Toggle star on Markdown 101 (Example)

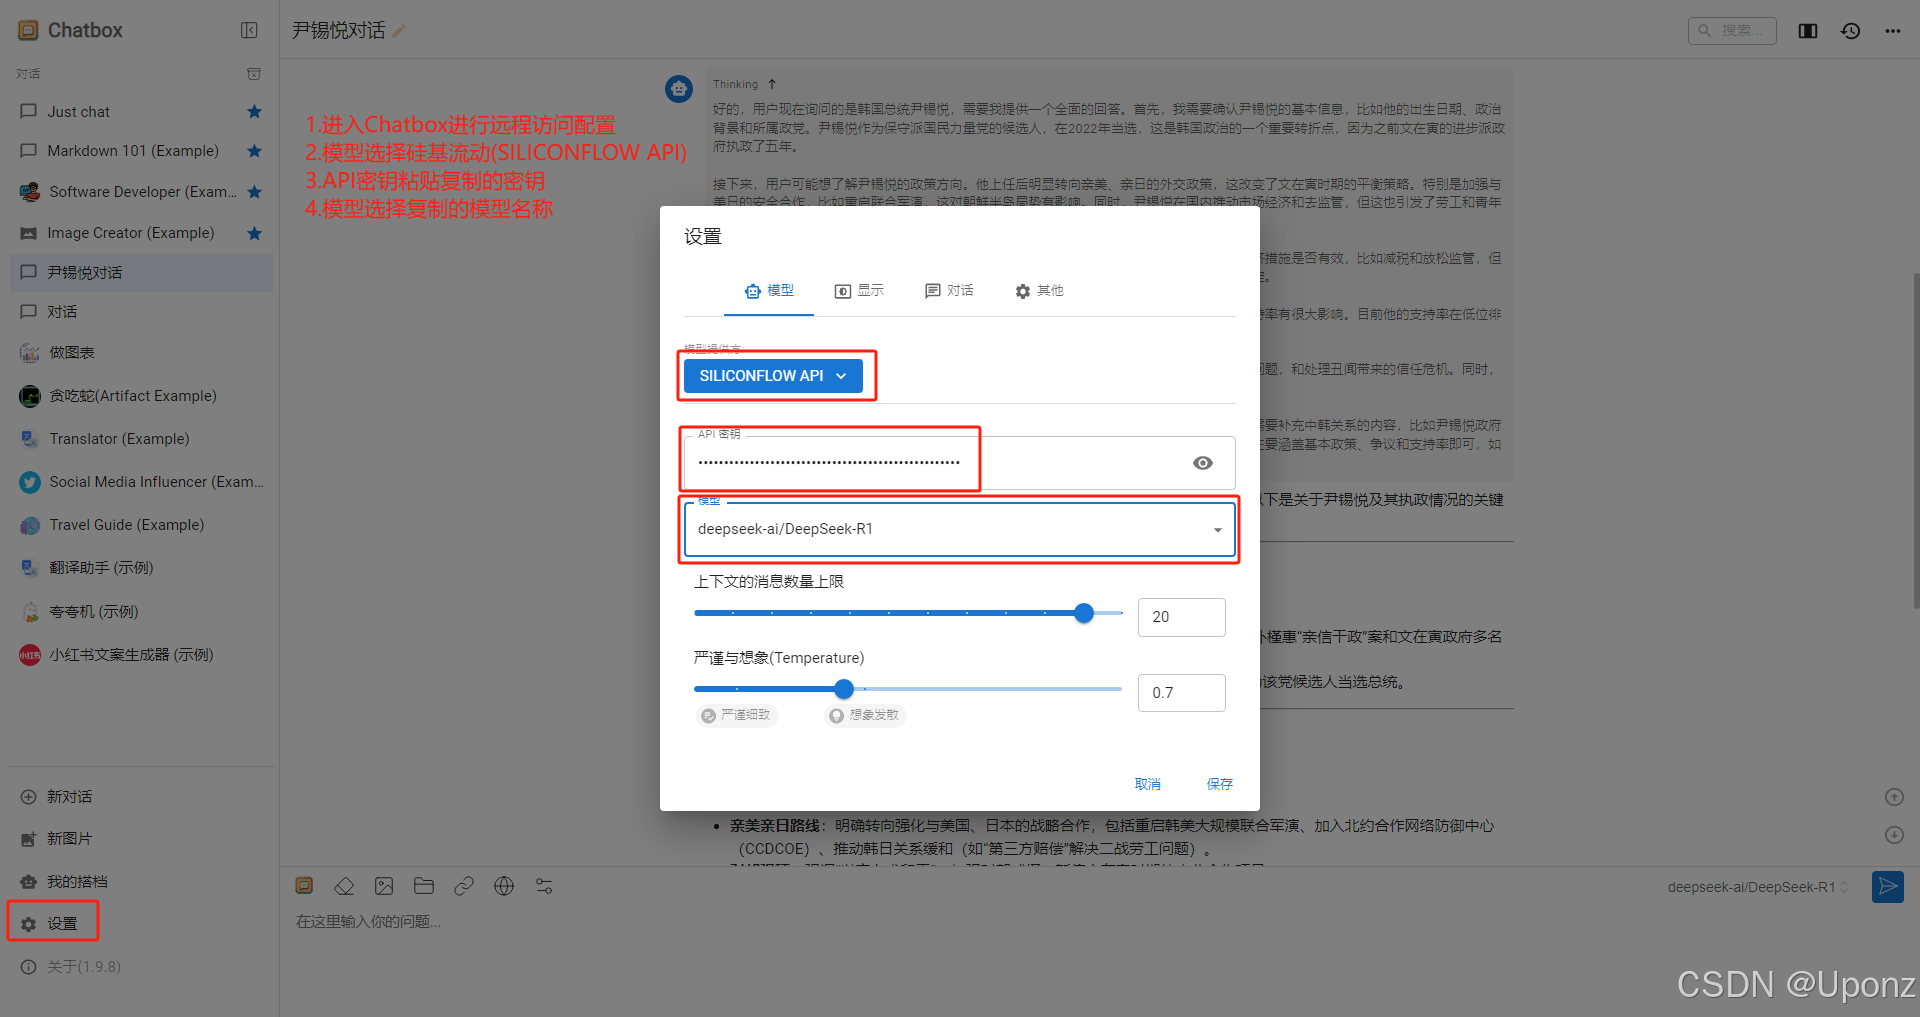[254, 151]
